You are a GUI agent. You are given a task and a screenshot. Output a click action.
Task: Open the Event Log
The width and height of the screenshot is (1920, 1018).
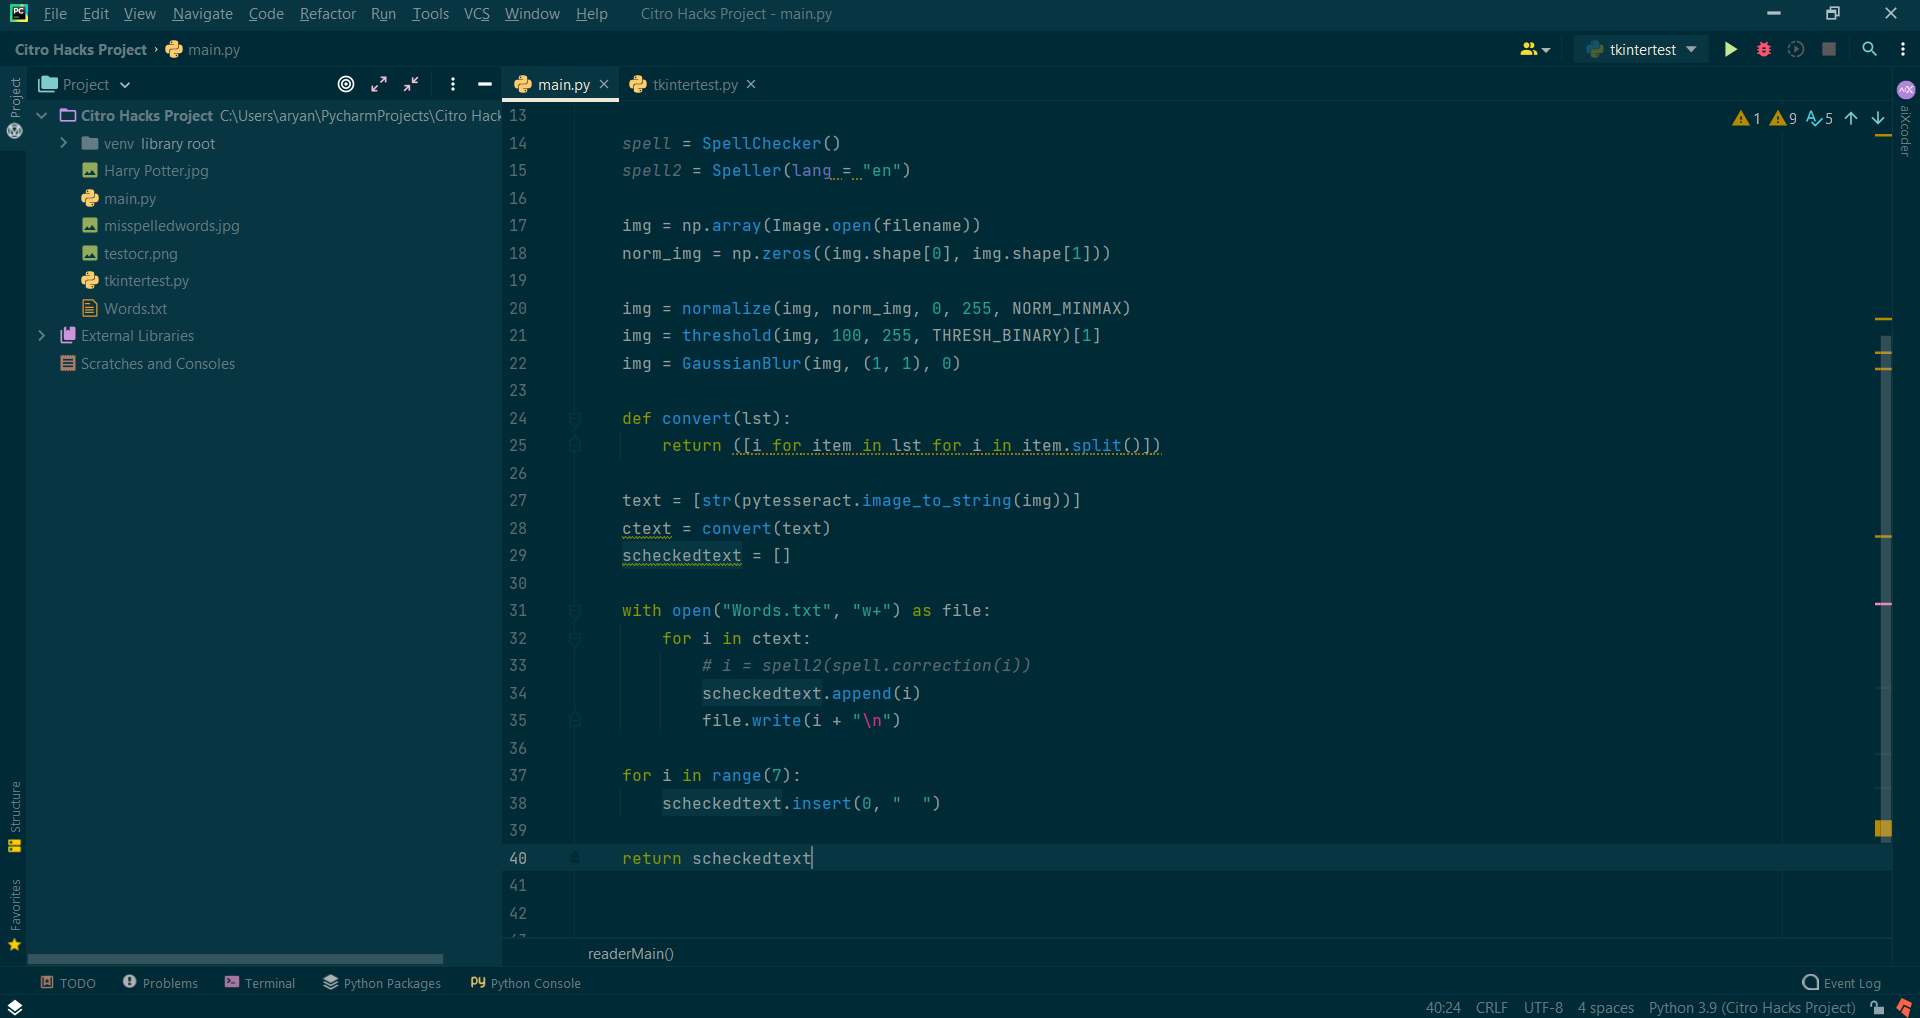[x=1841, y=983]
